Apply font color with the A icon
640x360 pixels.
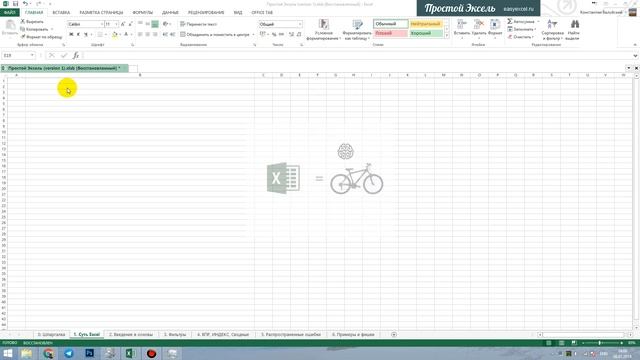[126, 35]
